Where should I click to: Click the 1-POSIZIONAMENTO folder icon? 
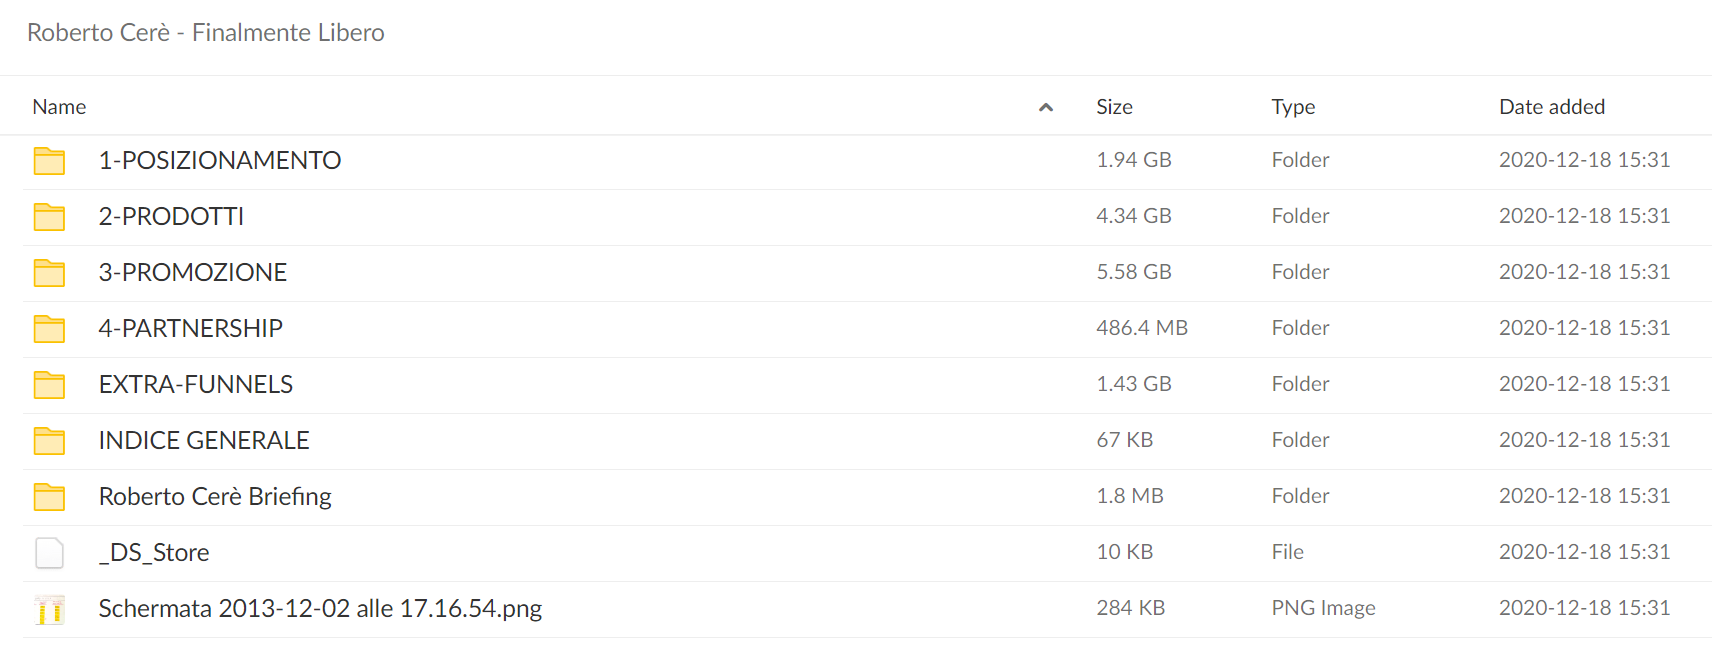(49, 161)
